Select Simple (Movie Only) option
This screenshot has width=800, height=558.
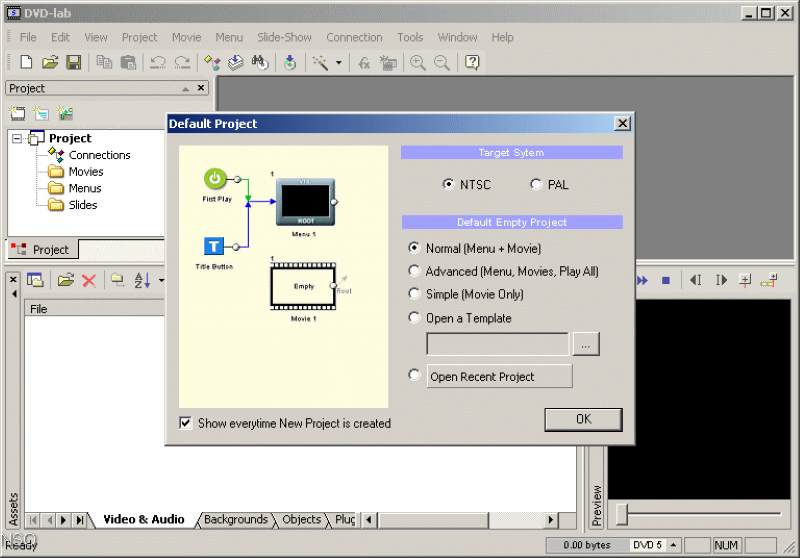[x=414, y=293]
